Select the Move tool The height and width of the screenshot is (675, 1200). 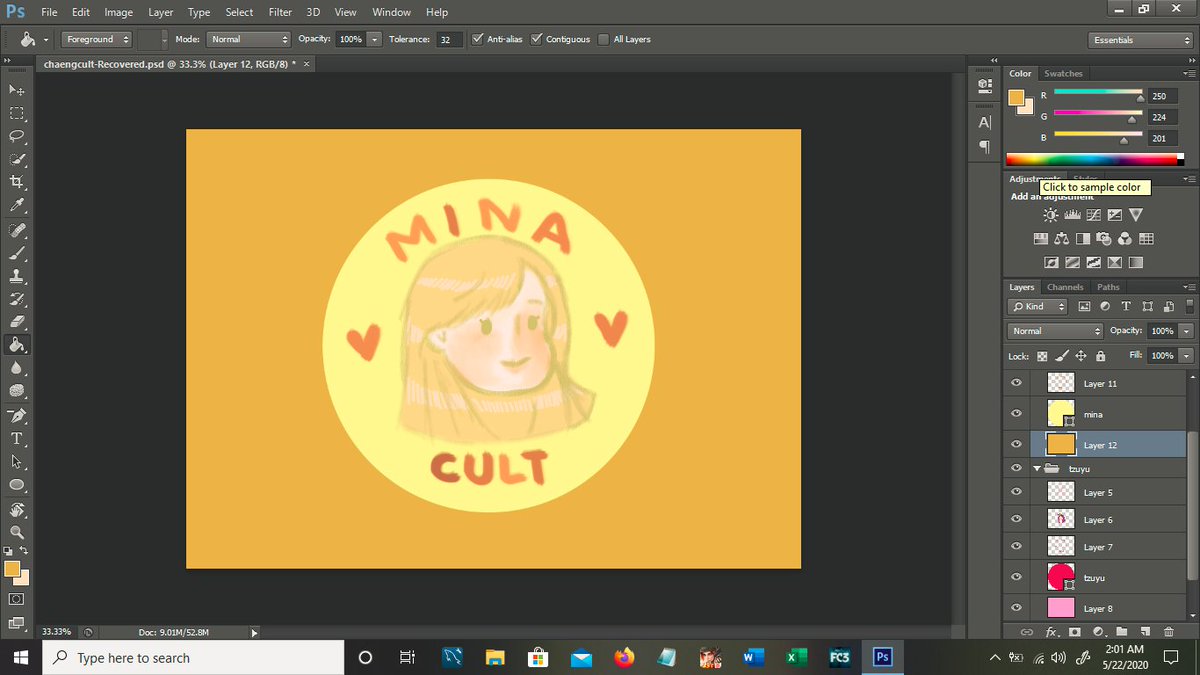(17, 90)
